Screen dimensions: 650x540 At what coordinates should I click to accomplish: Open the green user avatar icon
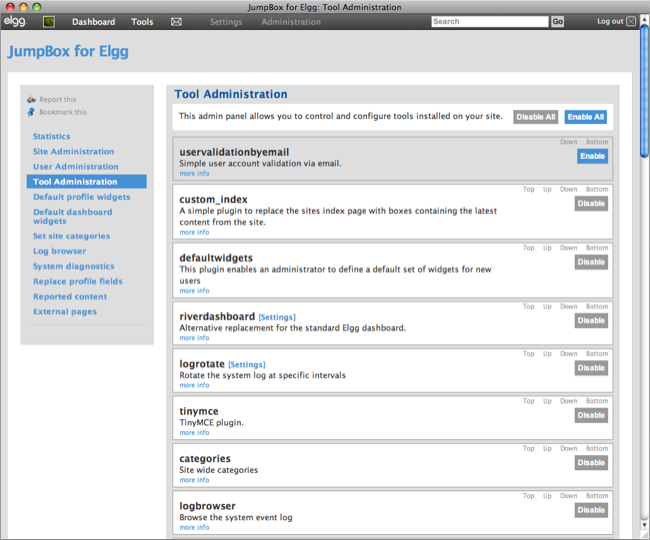(x=49, y=22)
